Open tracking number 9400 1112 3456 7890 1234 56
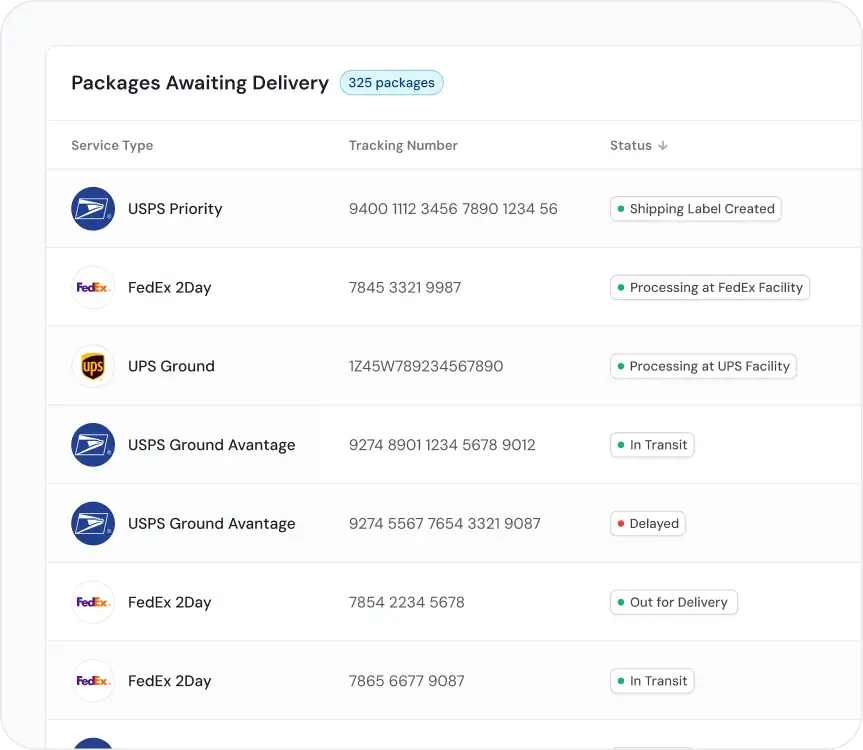Screen dimensions: 863x750 [x=453, y=209]
